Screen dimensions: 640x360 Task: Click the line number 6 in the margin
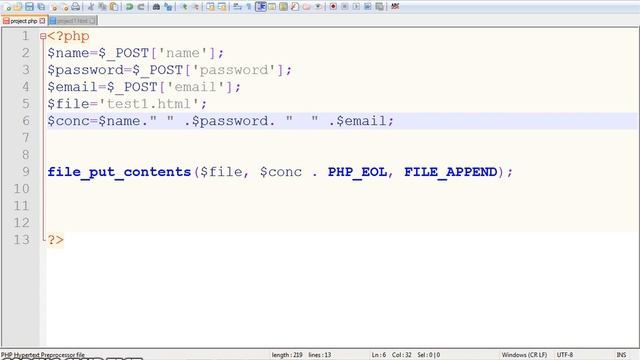(26, 121)
